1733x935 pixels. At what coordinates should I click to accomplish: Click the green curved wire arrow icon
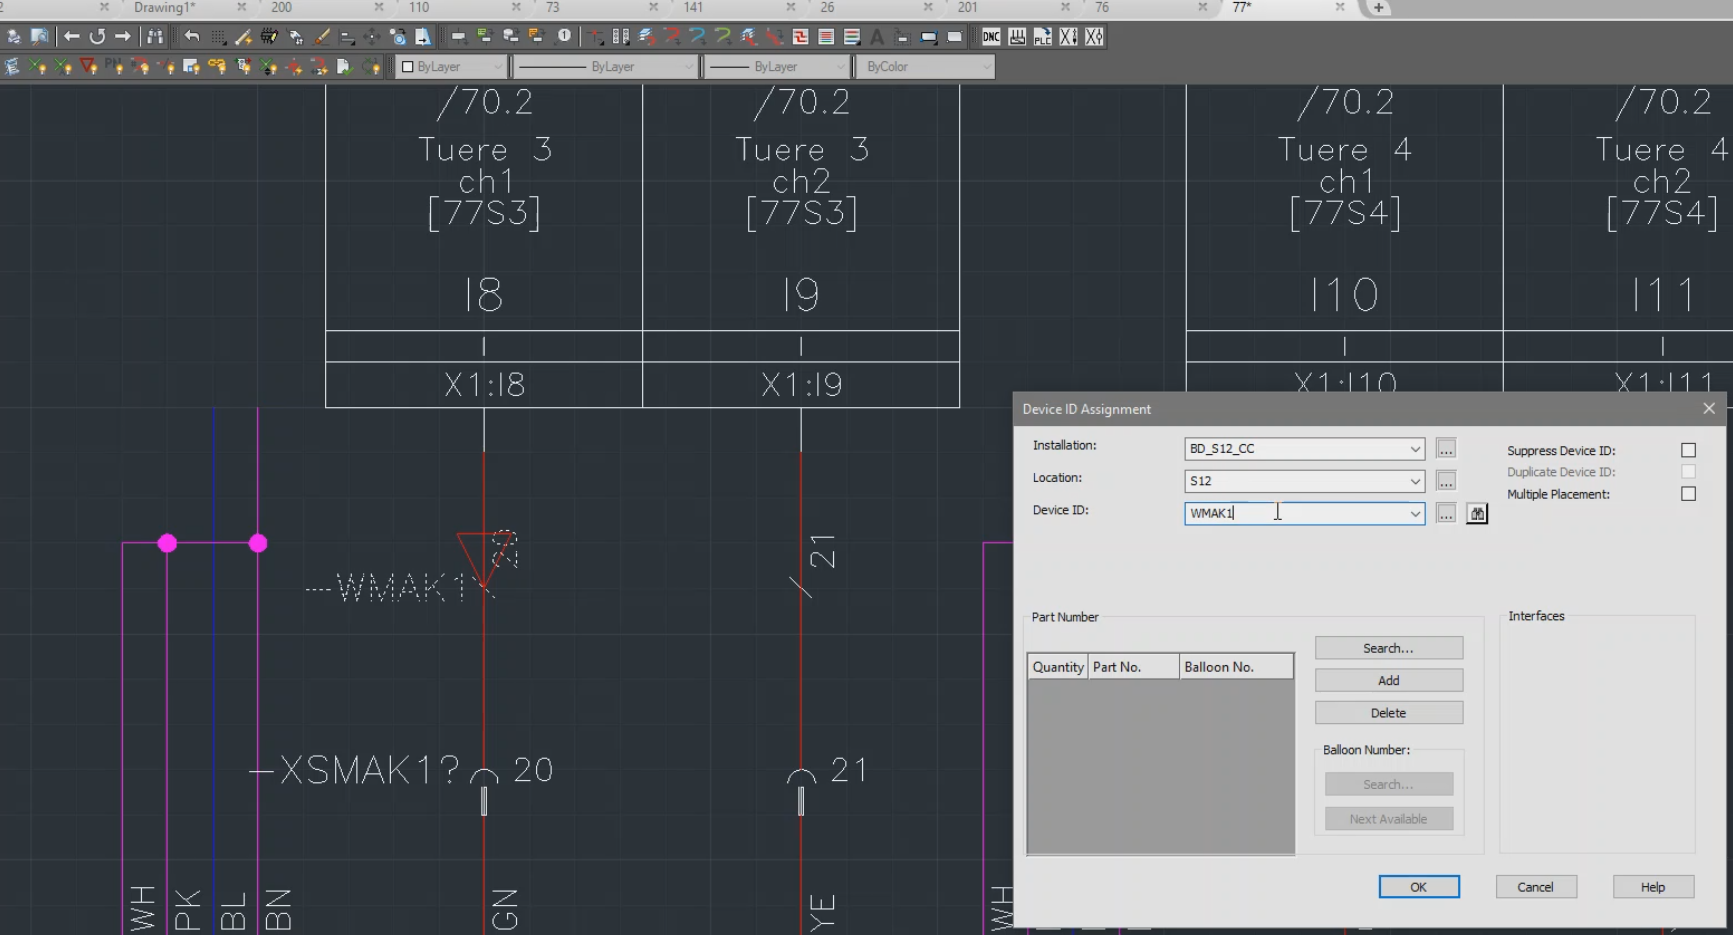click(723, 36)
